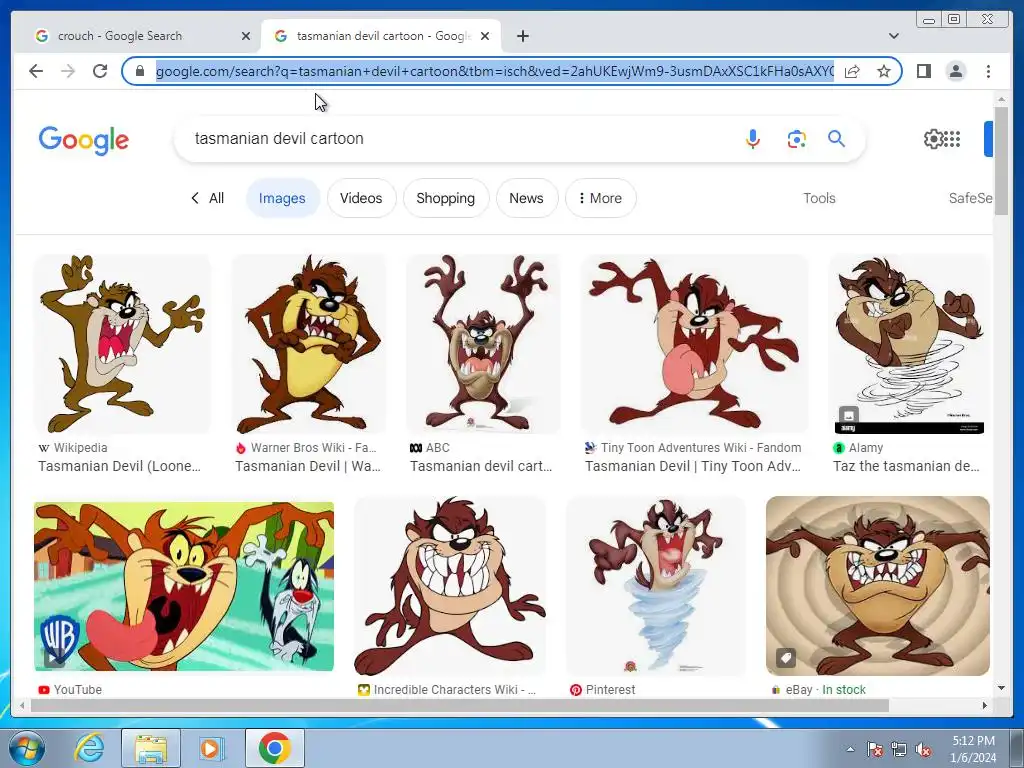Click the Taz the tasmanian de... title link

(906, 466)
